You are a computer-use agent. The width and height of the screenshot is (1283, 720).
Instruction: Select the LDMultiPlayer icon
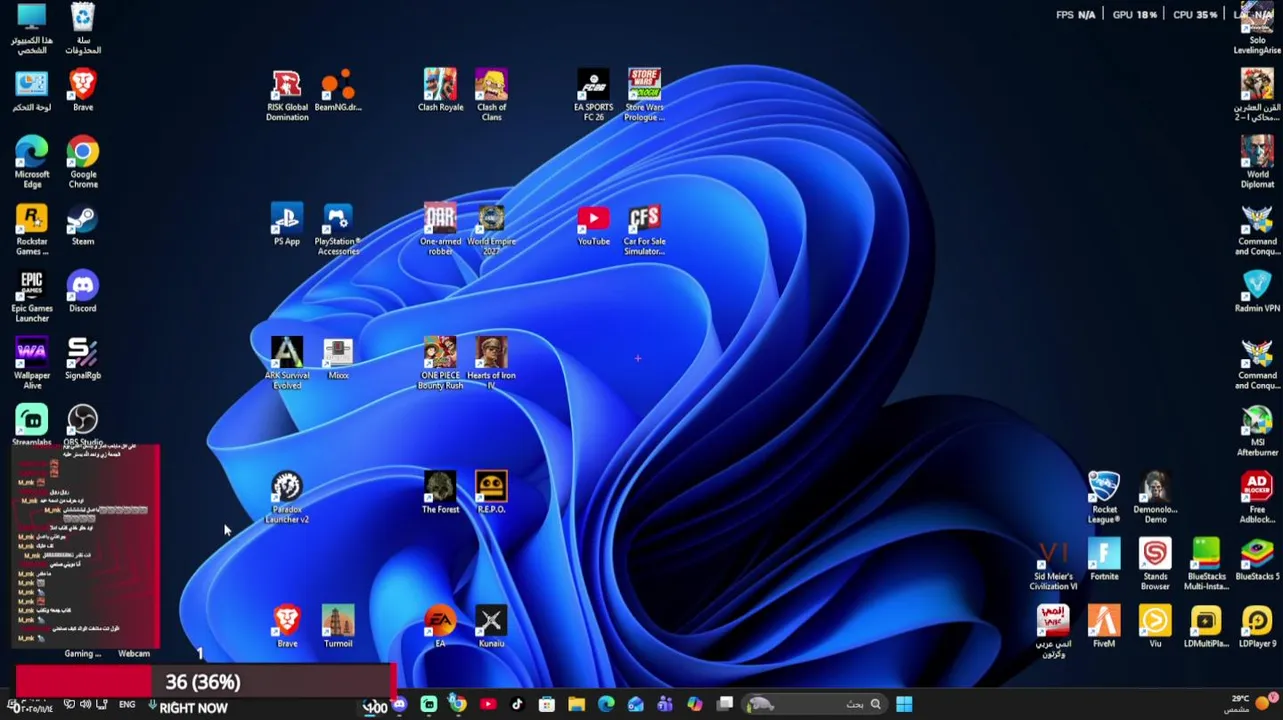pyautogui.click(x=1206, y=627)
